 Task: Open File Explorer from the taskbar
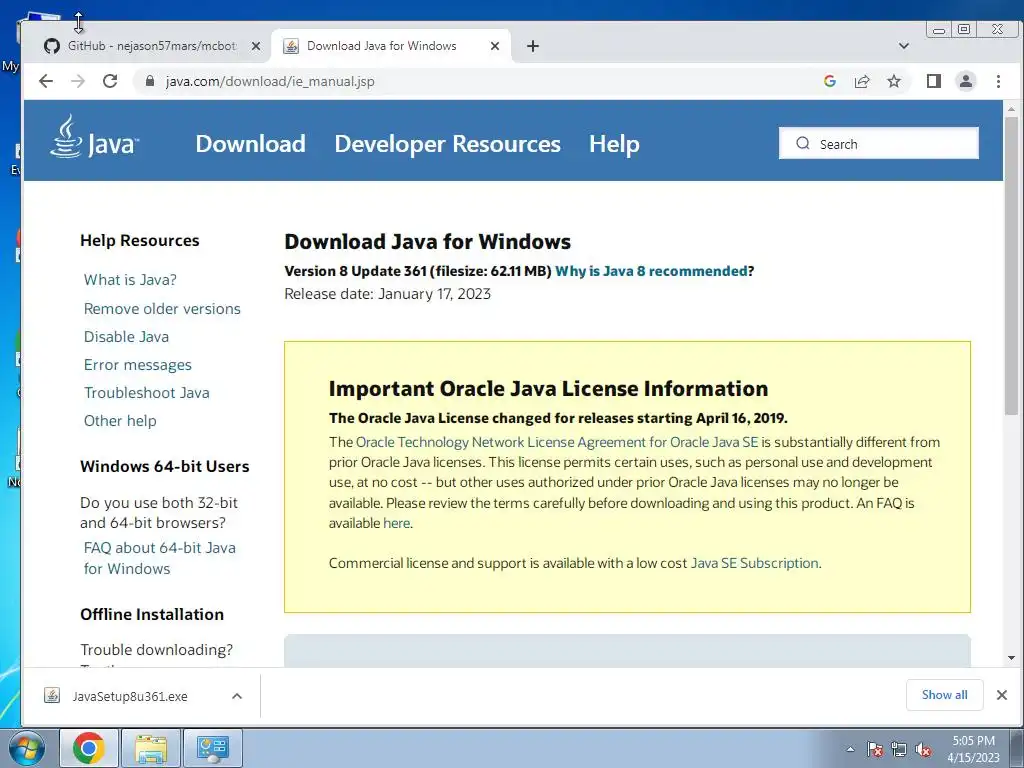tap(151, 748)
